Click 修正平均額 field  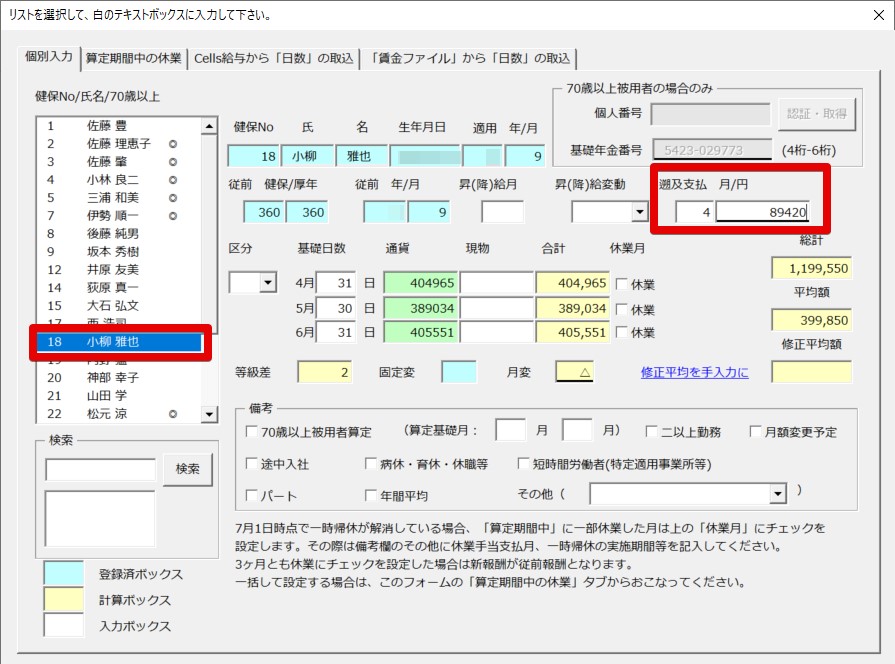coord(812,372)
